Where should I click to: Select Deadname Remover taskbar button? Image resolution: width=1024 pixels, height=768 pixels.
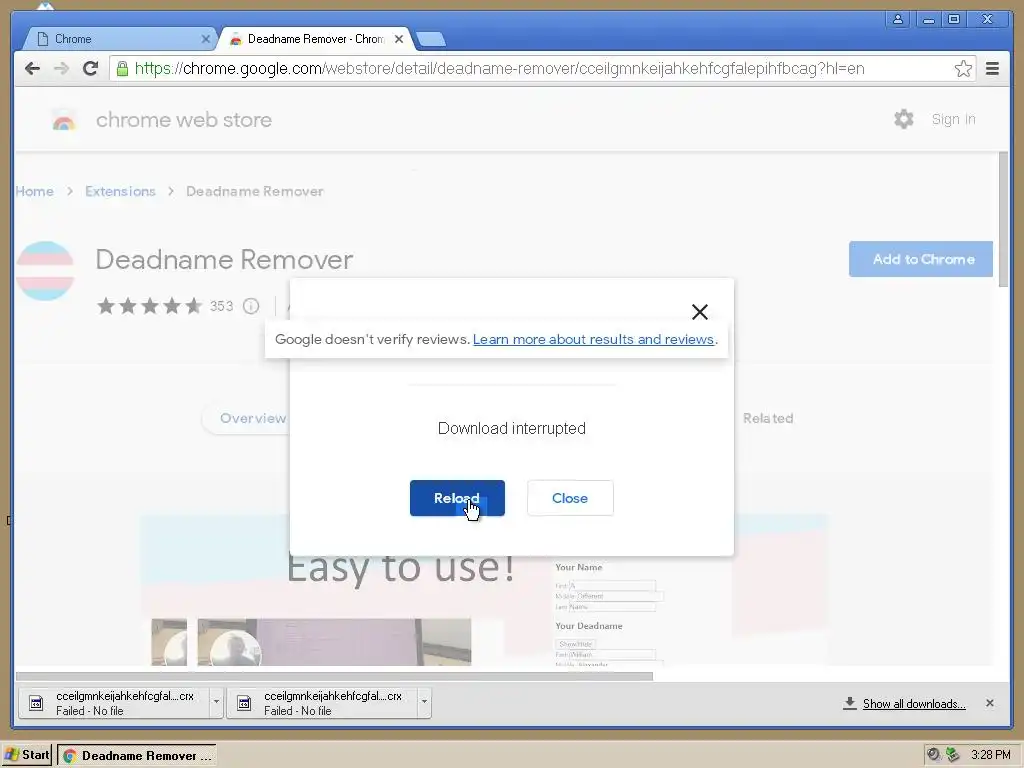pyautogui.click(x=136, y=756)
